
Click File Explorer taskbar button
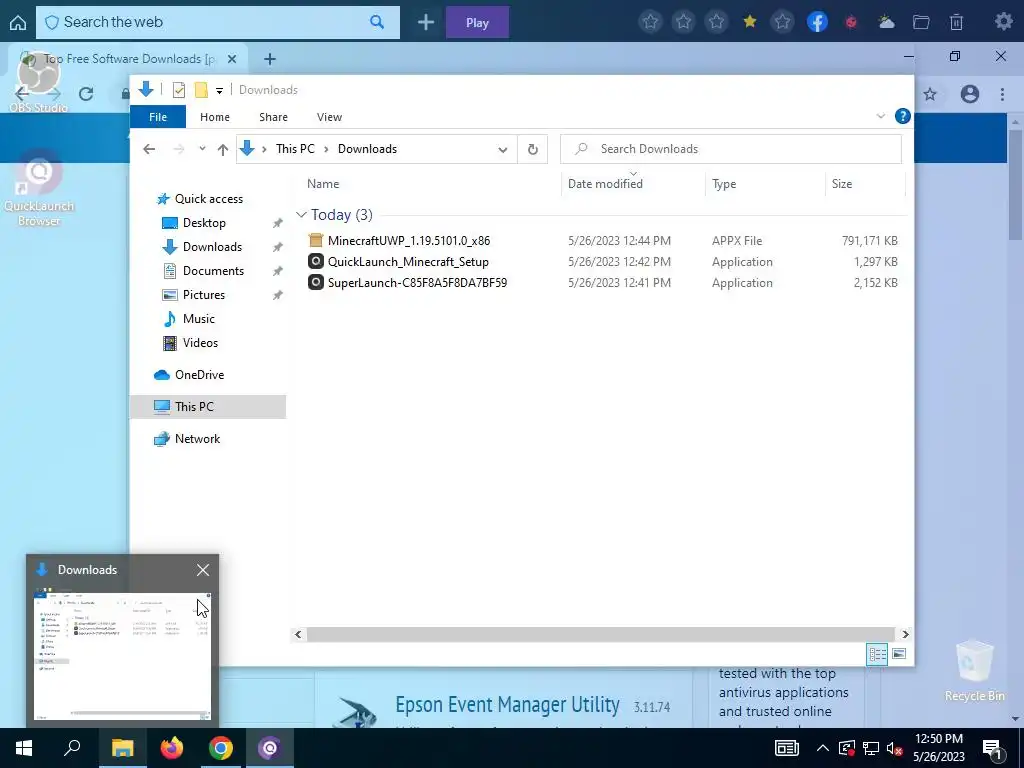122,748
